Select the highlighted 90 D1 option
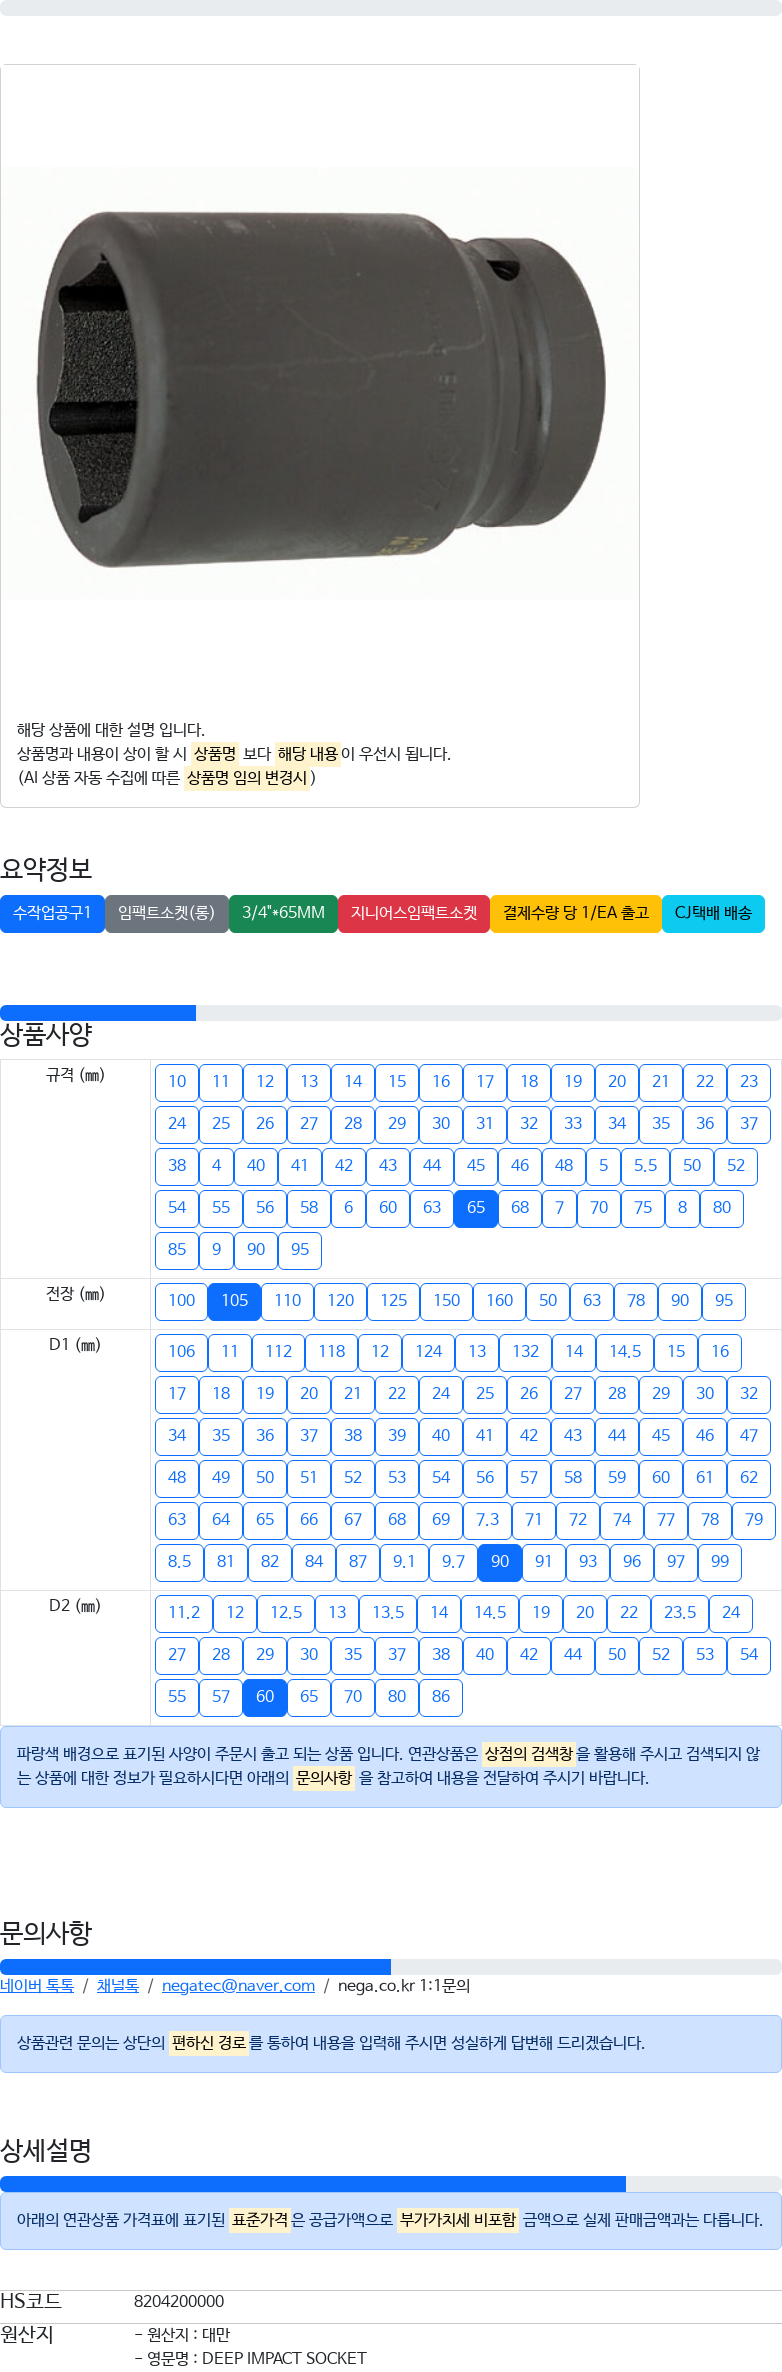Screen dimensions: 782x2372 pos(500,1562)
